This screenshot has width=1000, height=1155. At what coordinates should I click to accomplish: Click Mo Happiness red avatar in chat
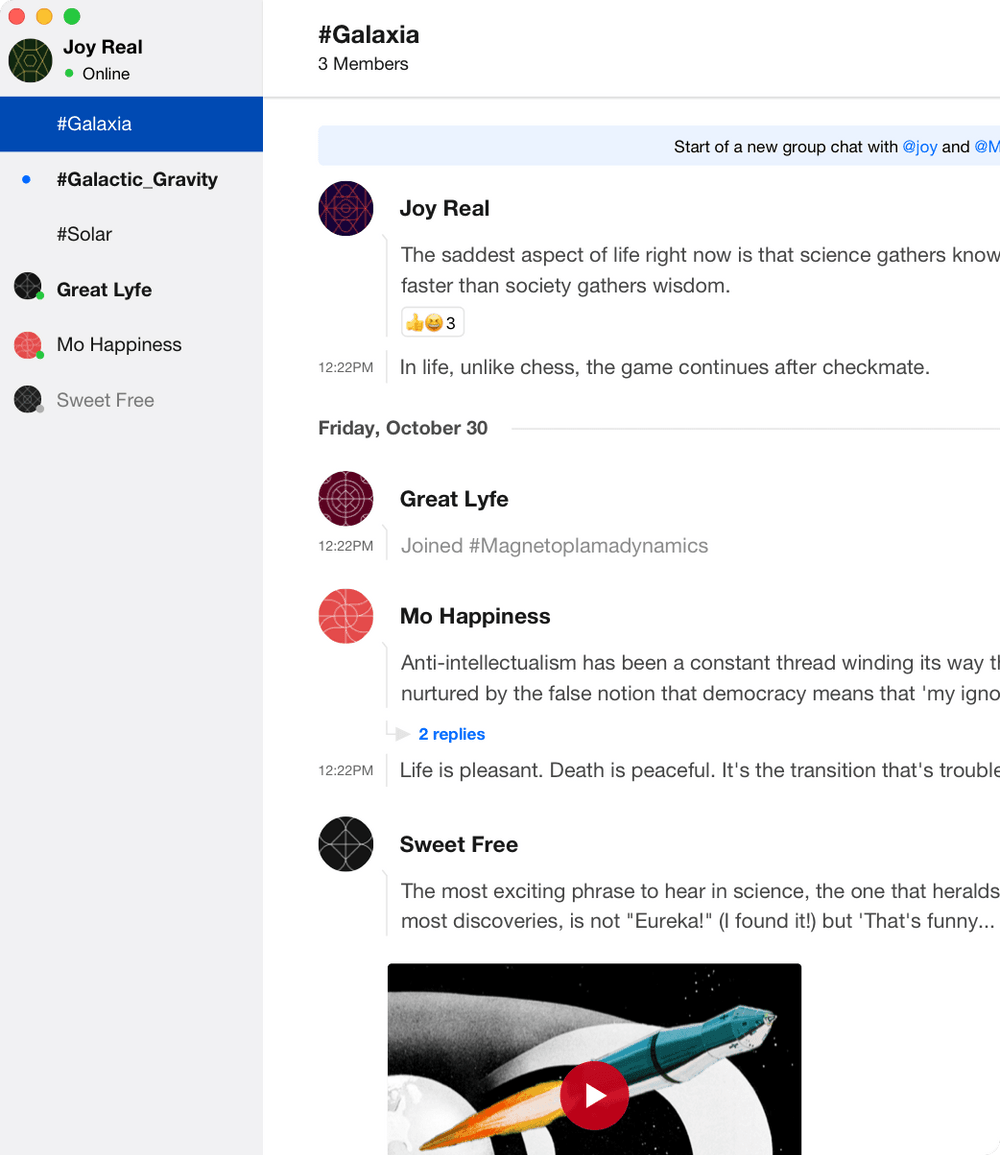pyautogui.click(x=345, y=616)
